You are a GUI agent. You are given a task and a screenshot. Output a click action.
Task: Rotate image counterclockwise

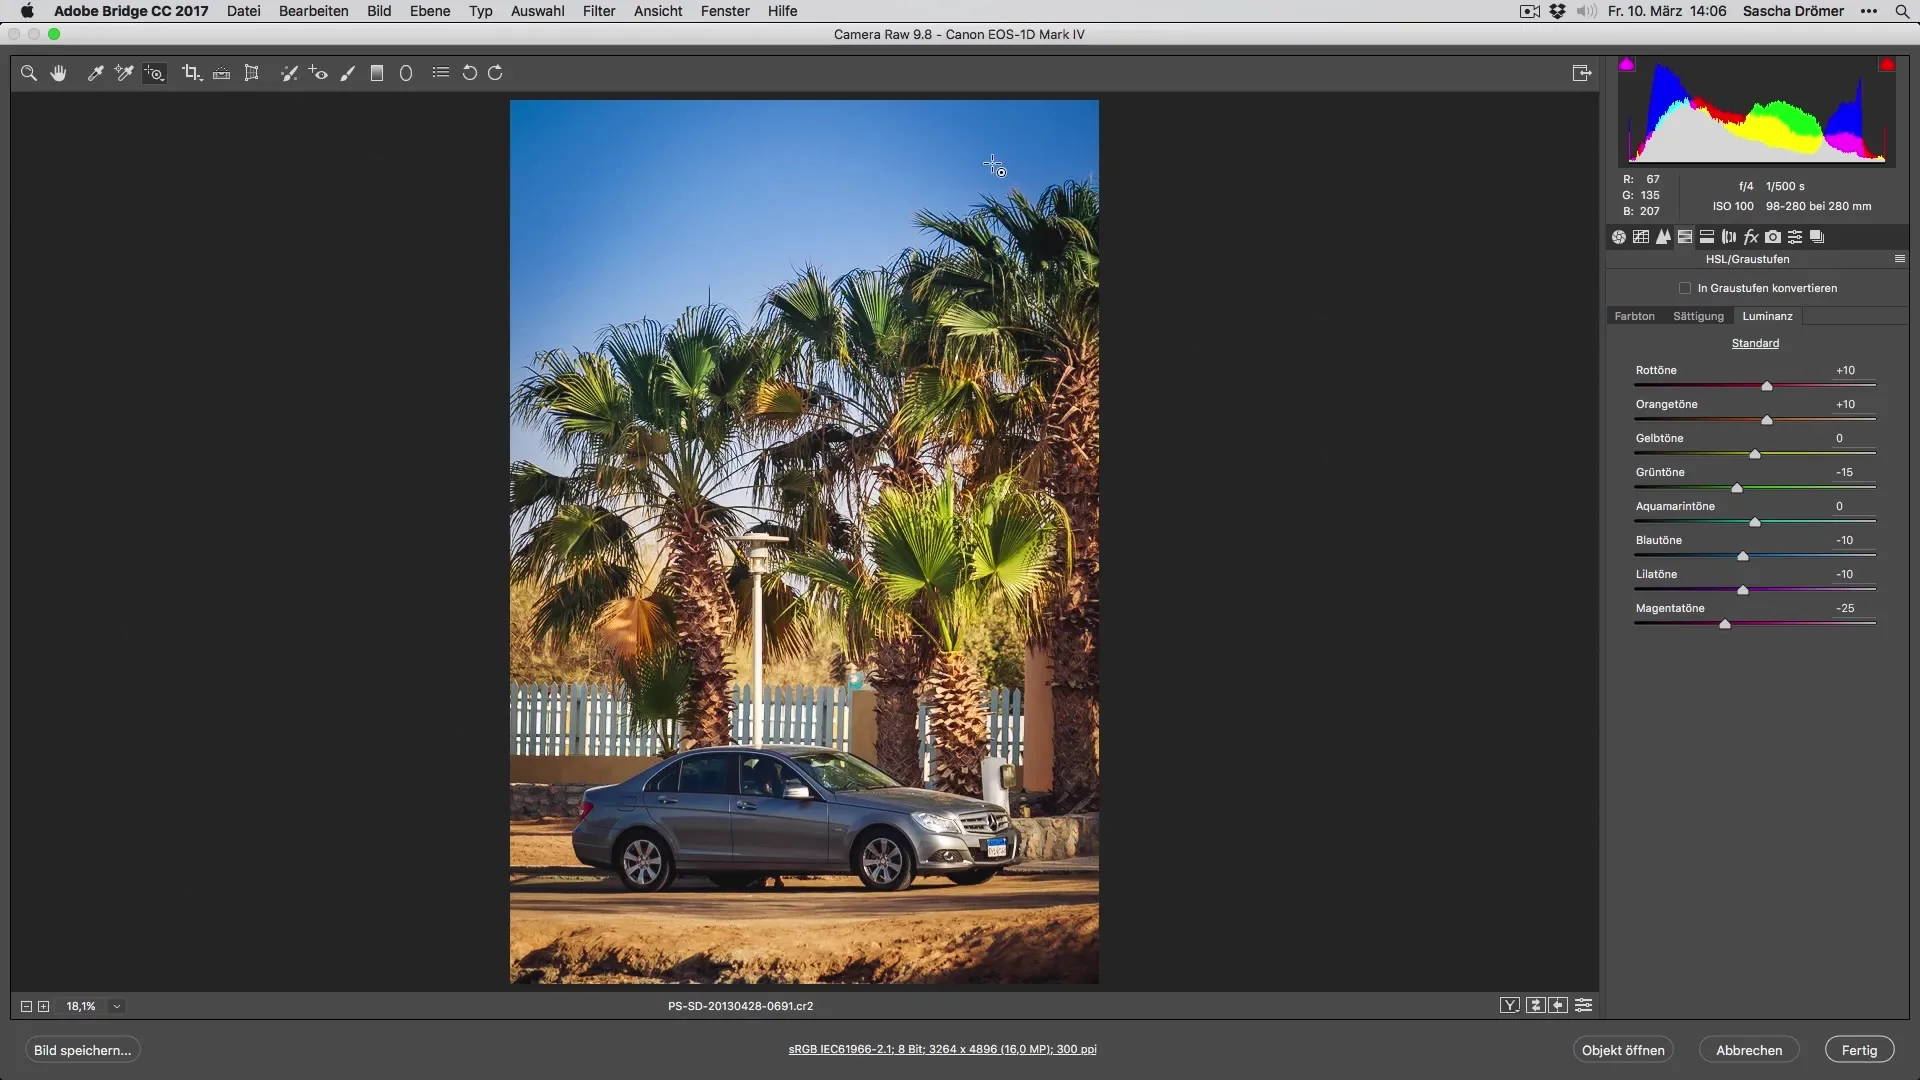click(x=469, y=73)
